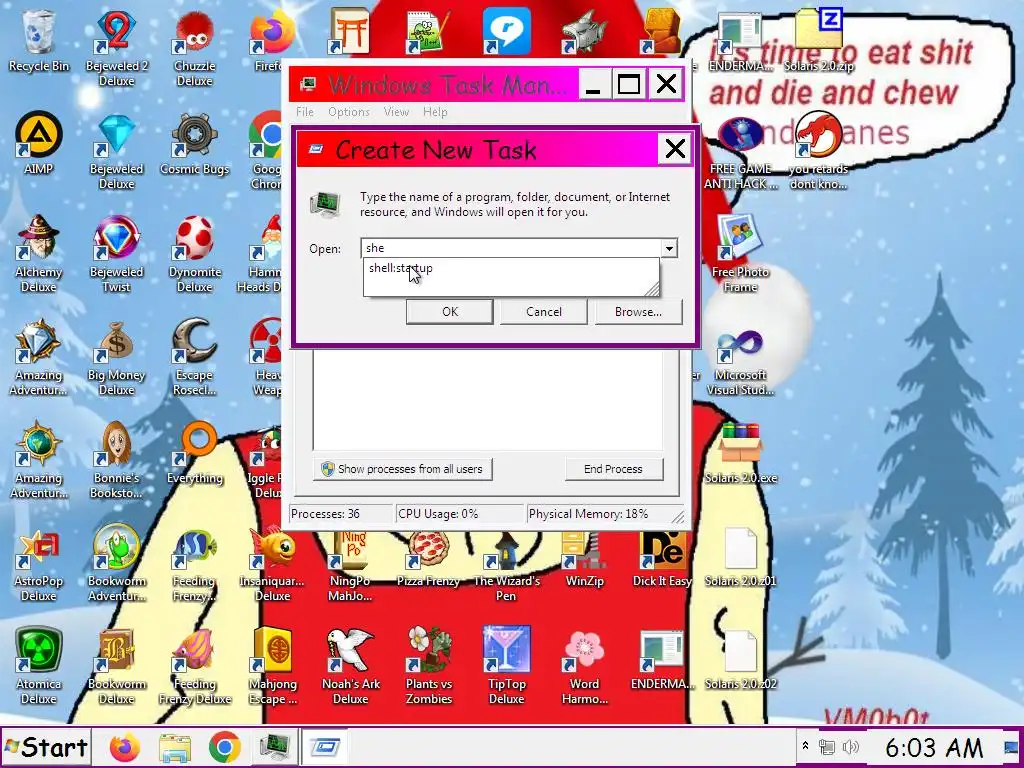The image size is (1024, 768).
Task: Switch to Task Manager taskbar button
Action: 274,747
